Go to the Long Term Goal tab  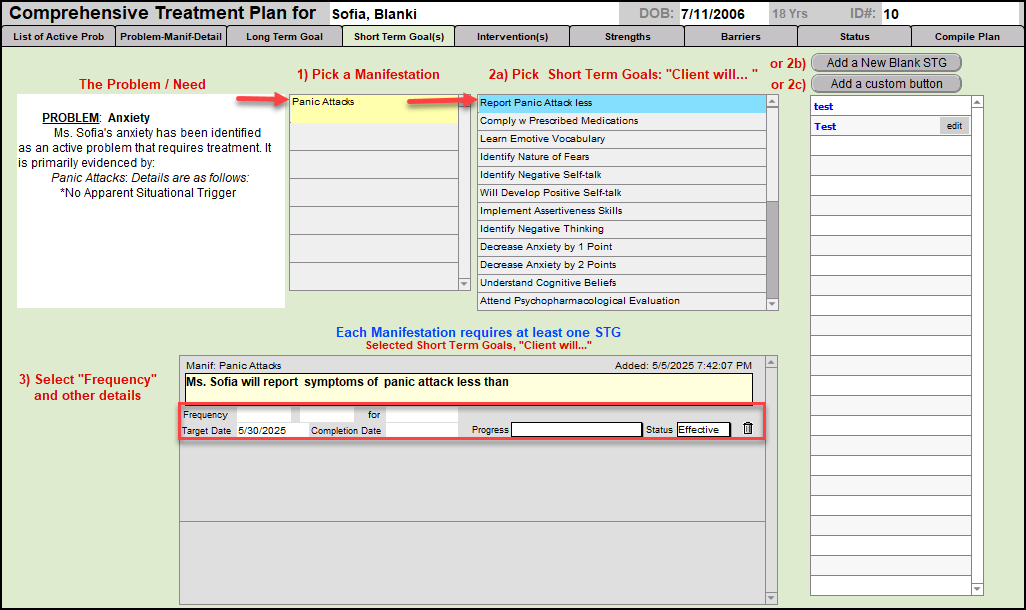(x=284, y=37)
